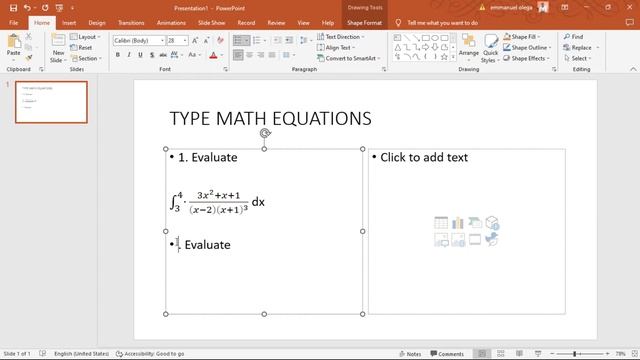
Task: Open the Layout dropdown
Action: point(85,37)
